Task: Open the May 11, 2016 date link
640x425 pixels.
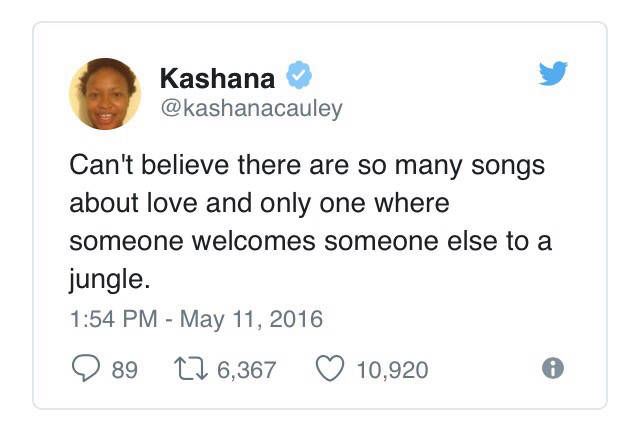Action: coord(249,320)
